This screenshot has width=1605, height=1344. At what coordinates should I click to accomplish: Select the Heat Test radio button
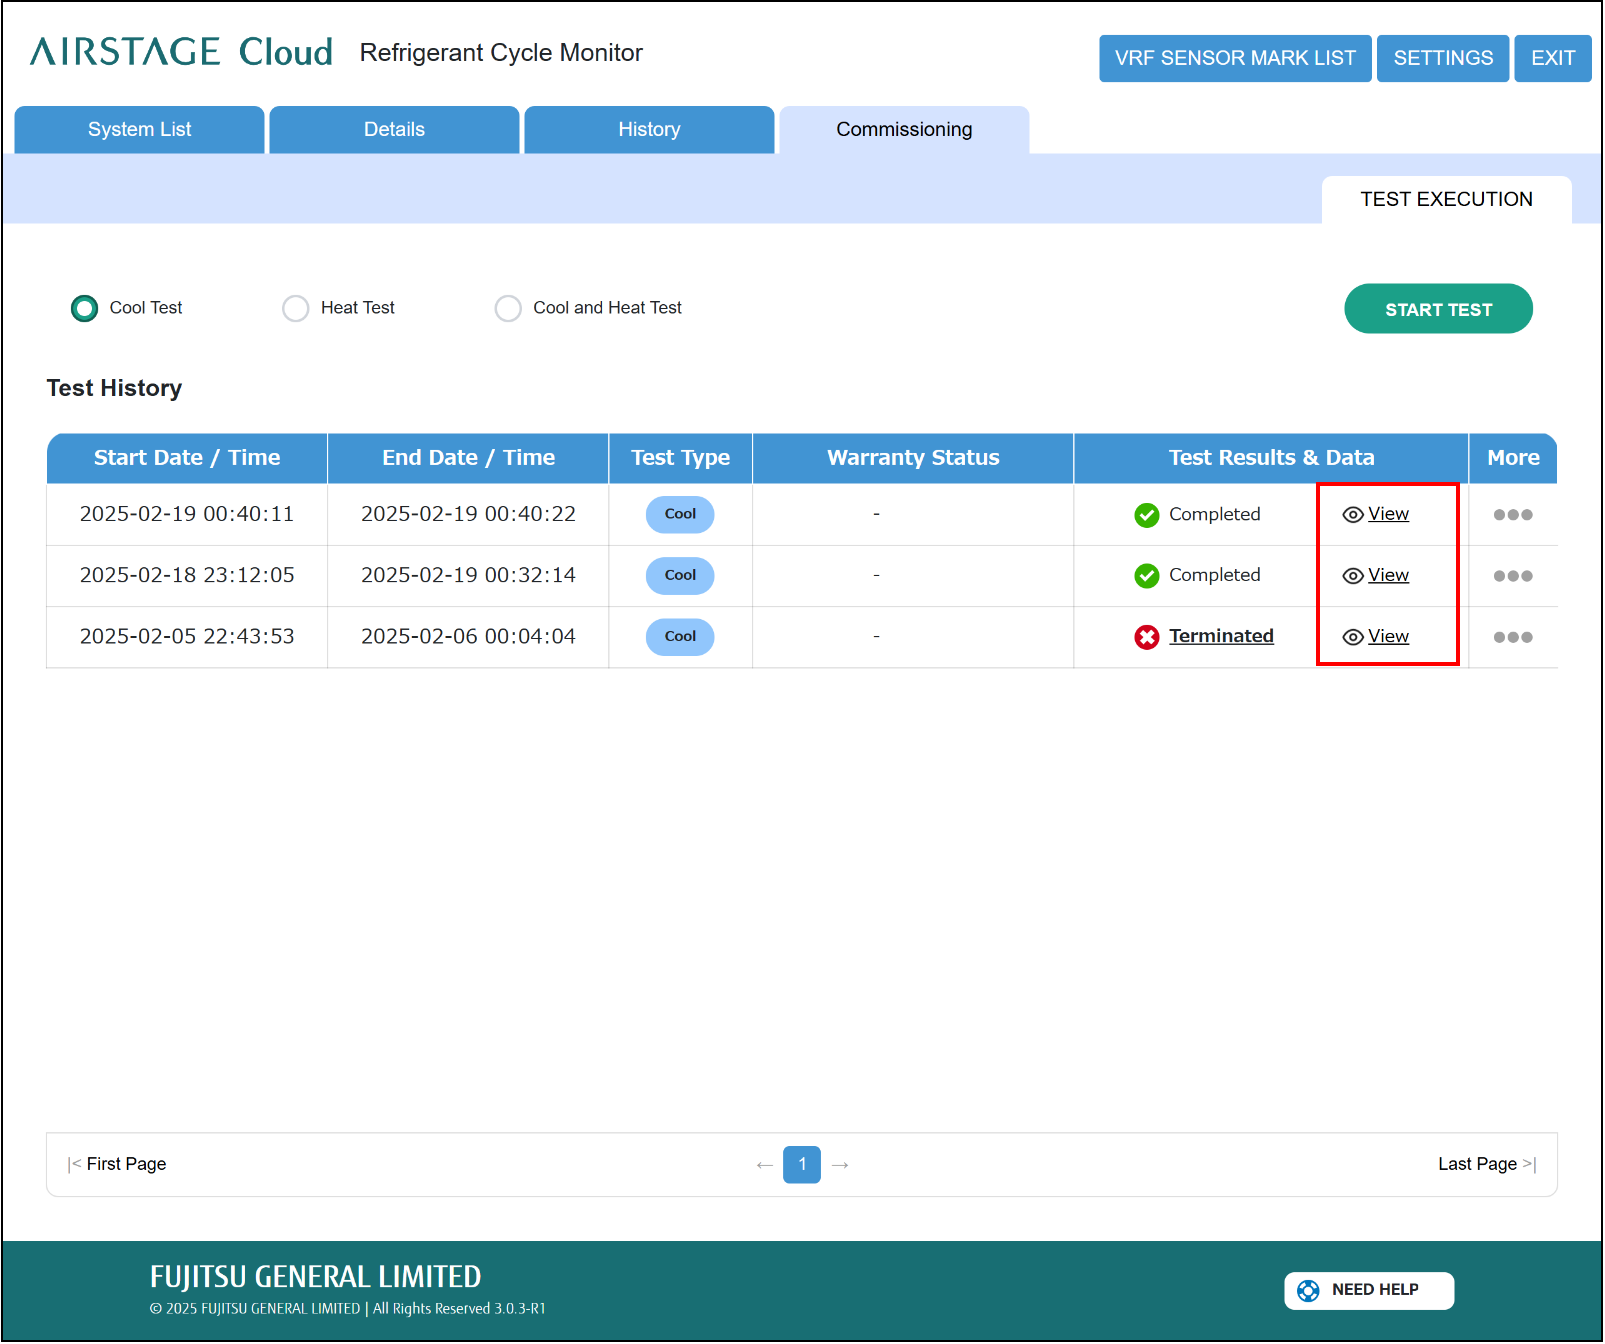coord(296,308)
